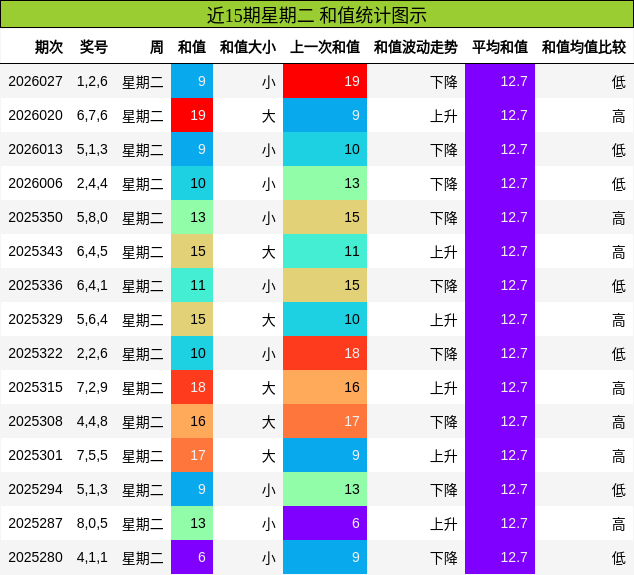634x575 pixels.
Task: Select period number 2025280
Action: pos(36,557)
